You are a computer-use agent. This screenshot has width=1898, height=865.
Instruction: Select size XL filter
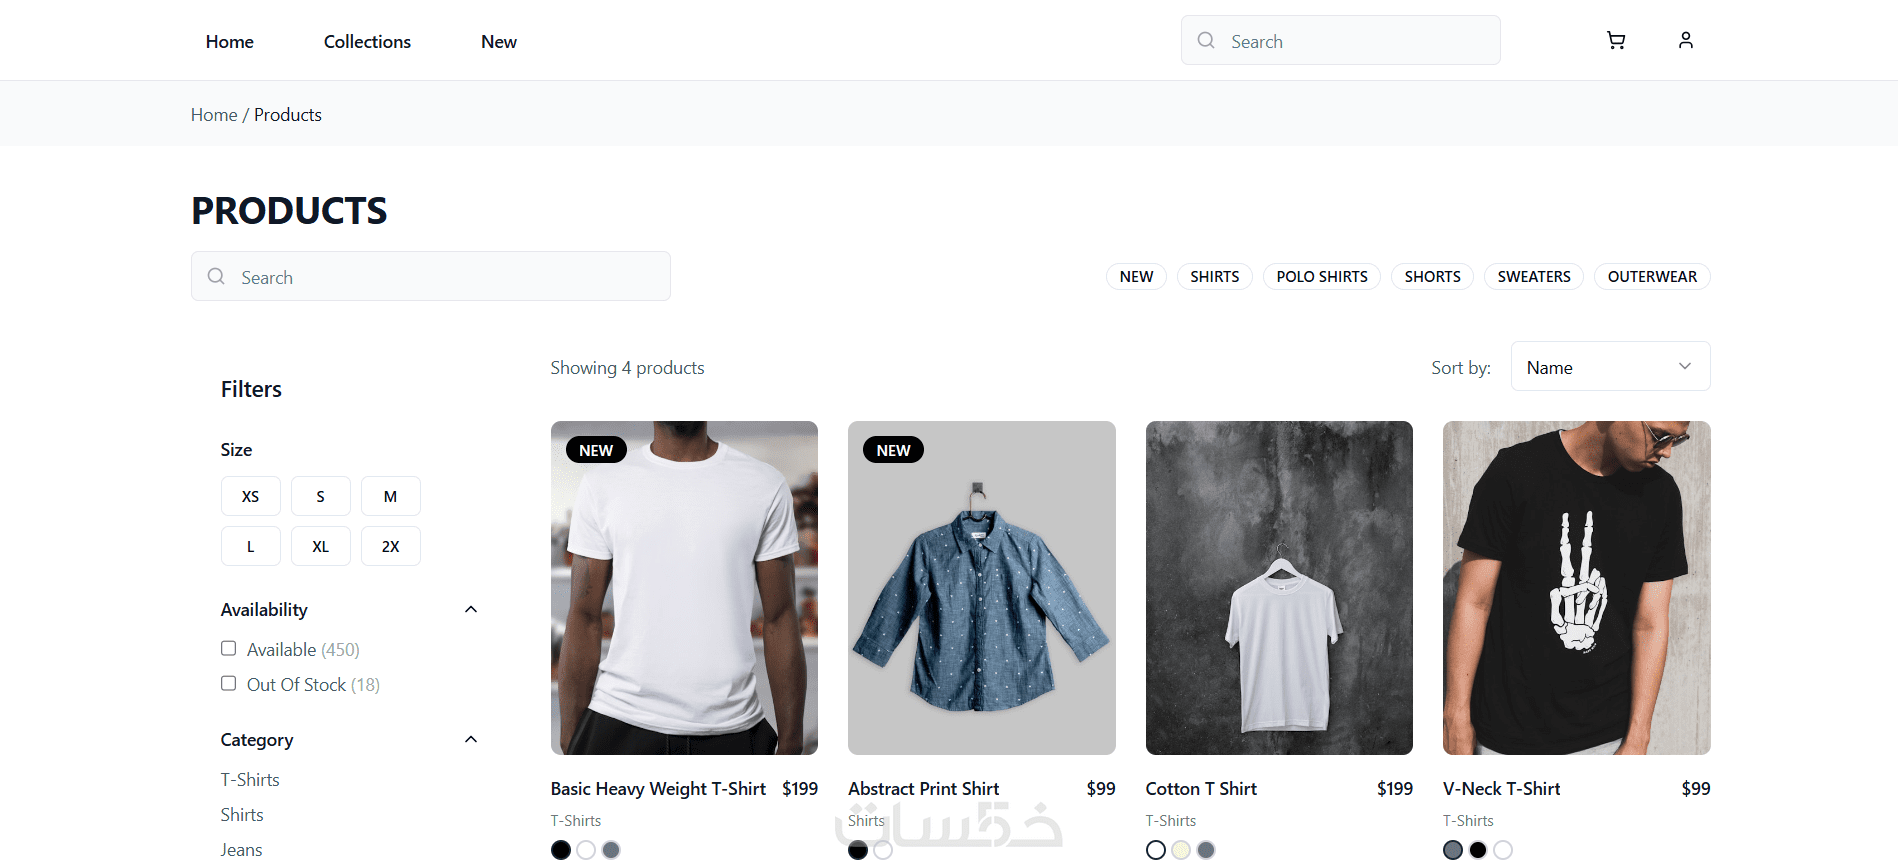tap(320, 547)
